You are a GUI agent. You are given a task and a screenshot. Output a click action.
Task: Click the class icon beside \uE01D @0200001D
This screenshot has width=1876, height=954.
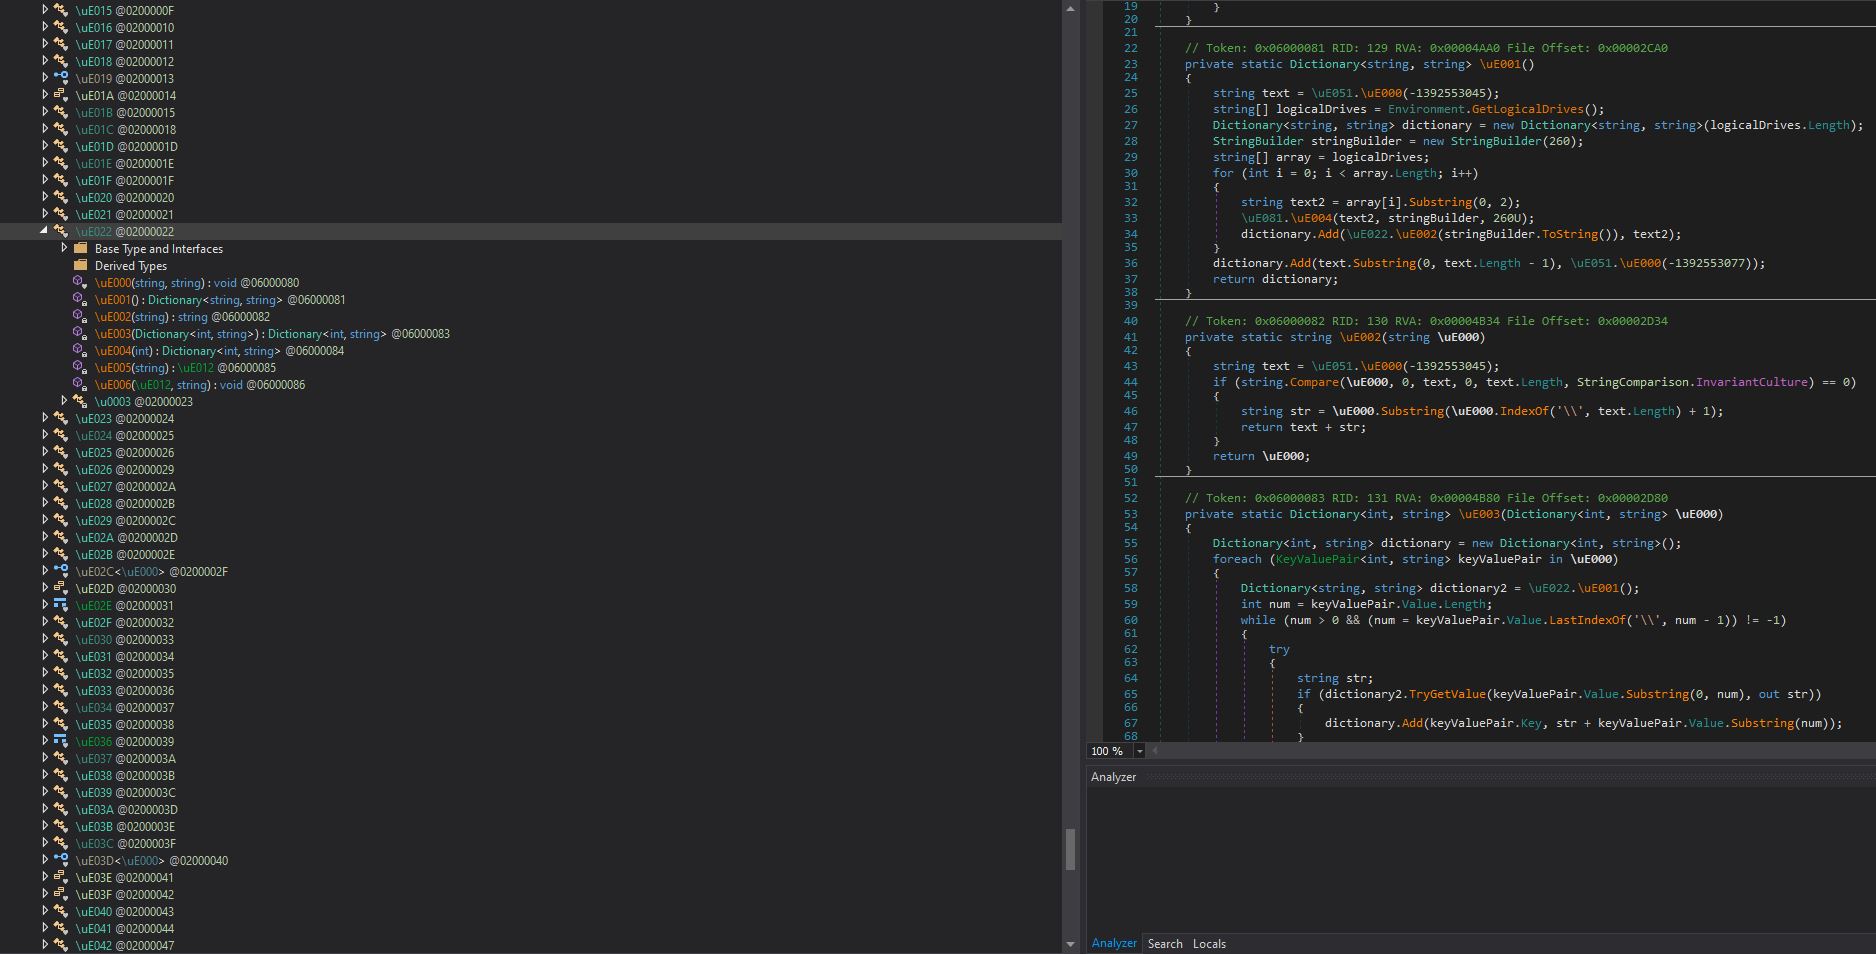pos(61,147)
